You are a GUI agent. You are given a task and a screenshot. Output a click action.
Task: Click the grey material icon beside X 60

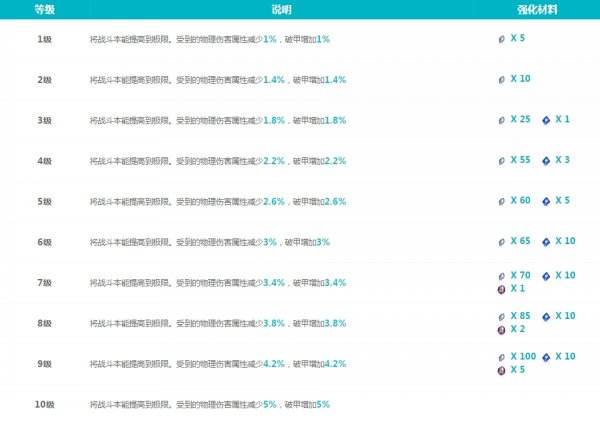pos(502,201)
